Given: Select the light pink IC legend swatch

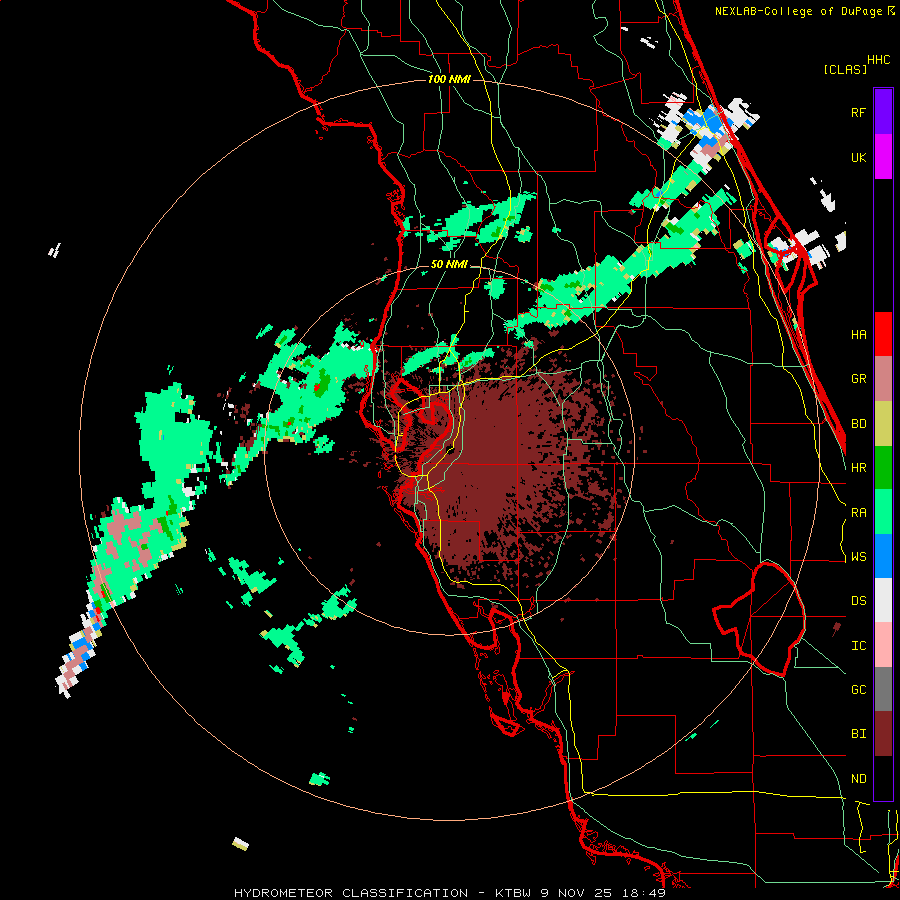Looking at the screenshot, I should tap(883, 645).
